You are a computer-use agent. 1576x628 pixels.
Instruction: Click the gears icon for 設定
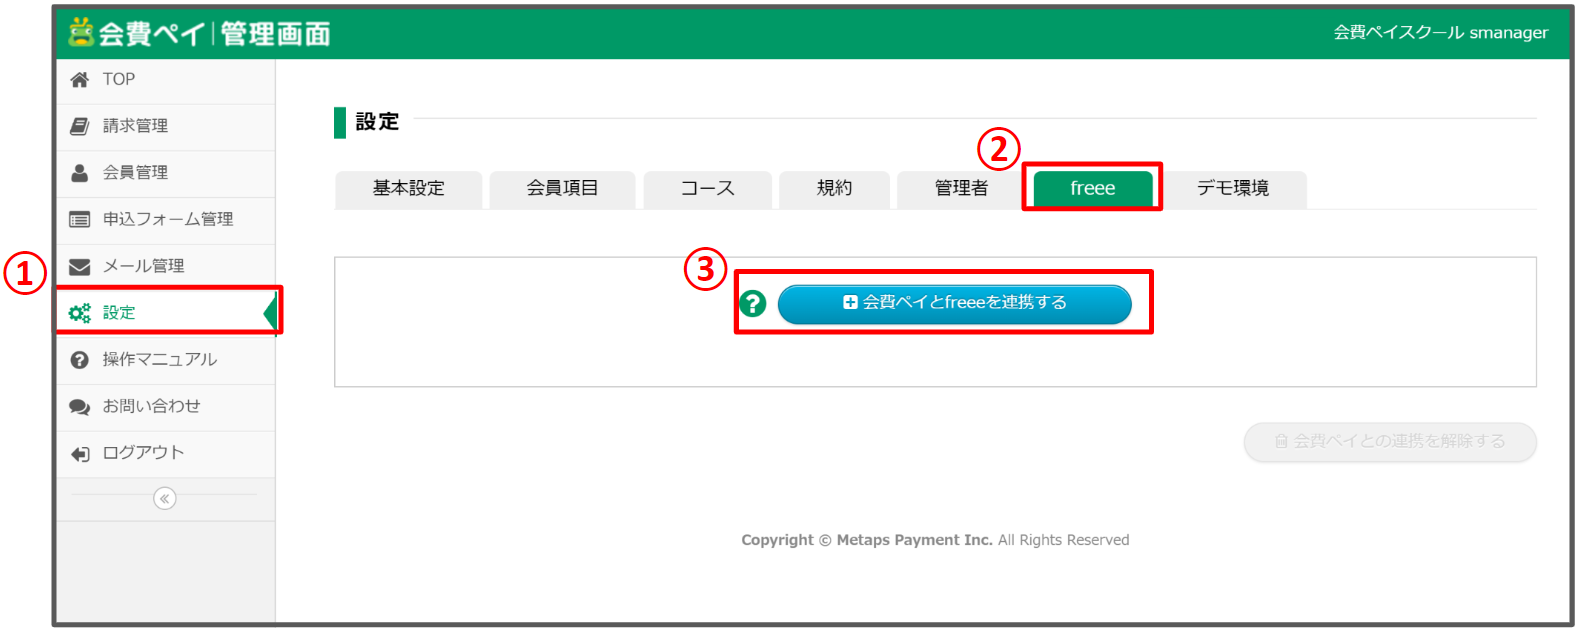click(x=80, y=313)
